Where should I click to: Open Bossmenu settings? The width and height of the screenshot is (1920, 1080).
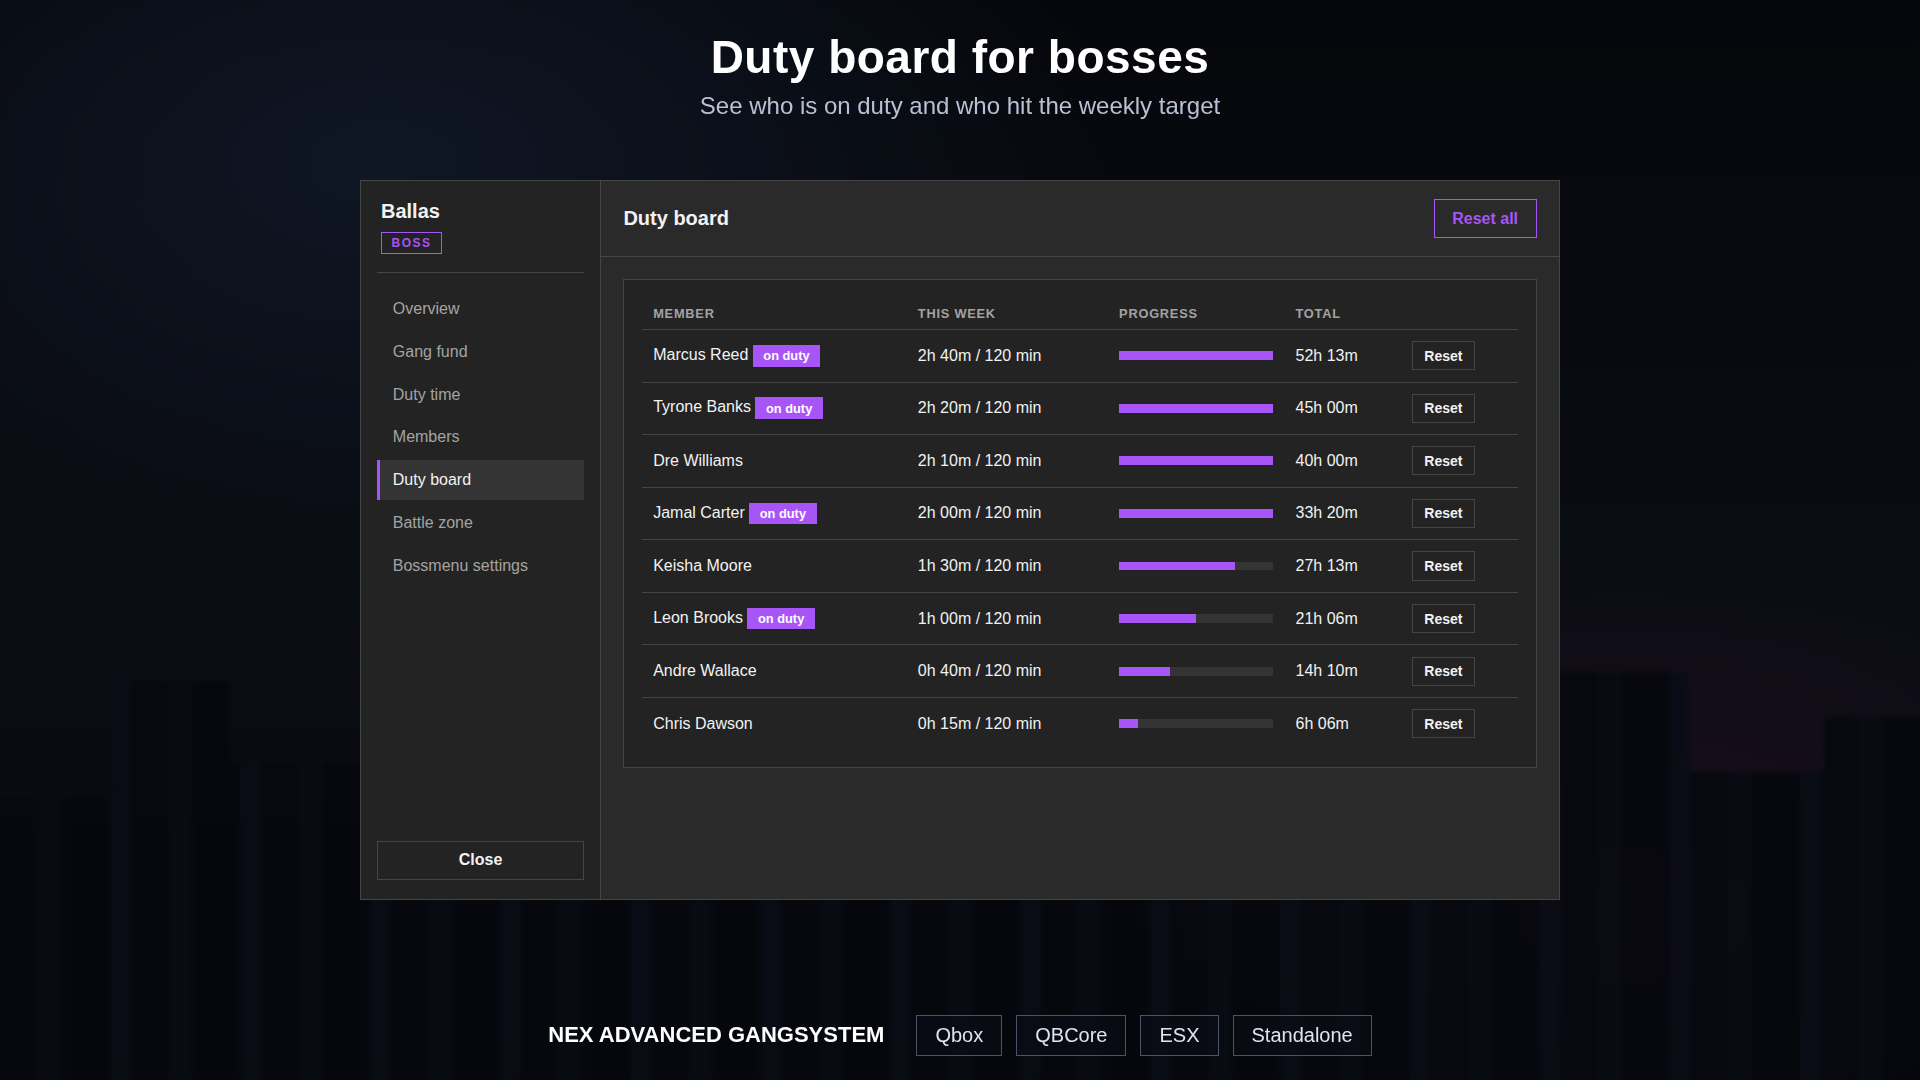(x=480, y=566)
